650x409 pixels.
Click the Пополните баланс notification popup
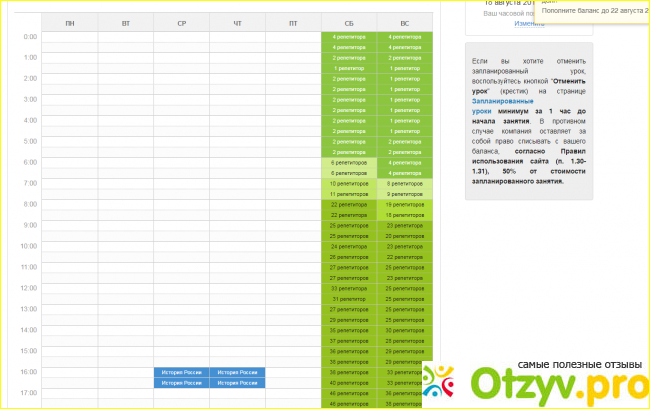(x=592, y=9)
